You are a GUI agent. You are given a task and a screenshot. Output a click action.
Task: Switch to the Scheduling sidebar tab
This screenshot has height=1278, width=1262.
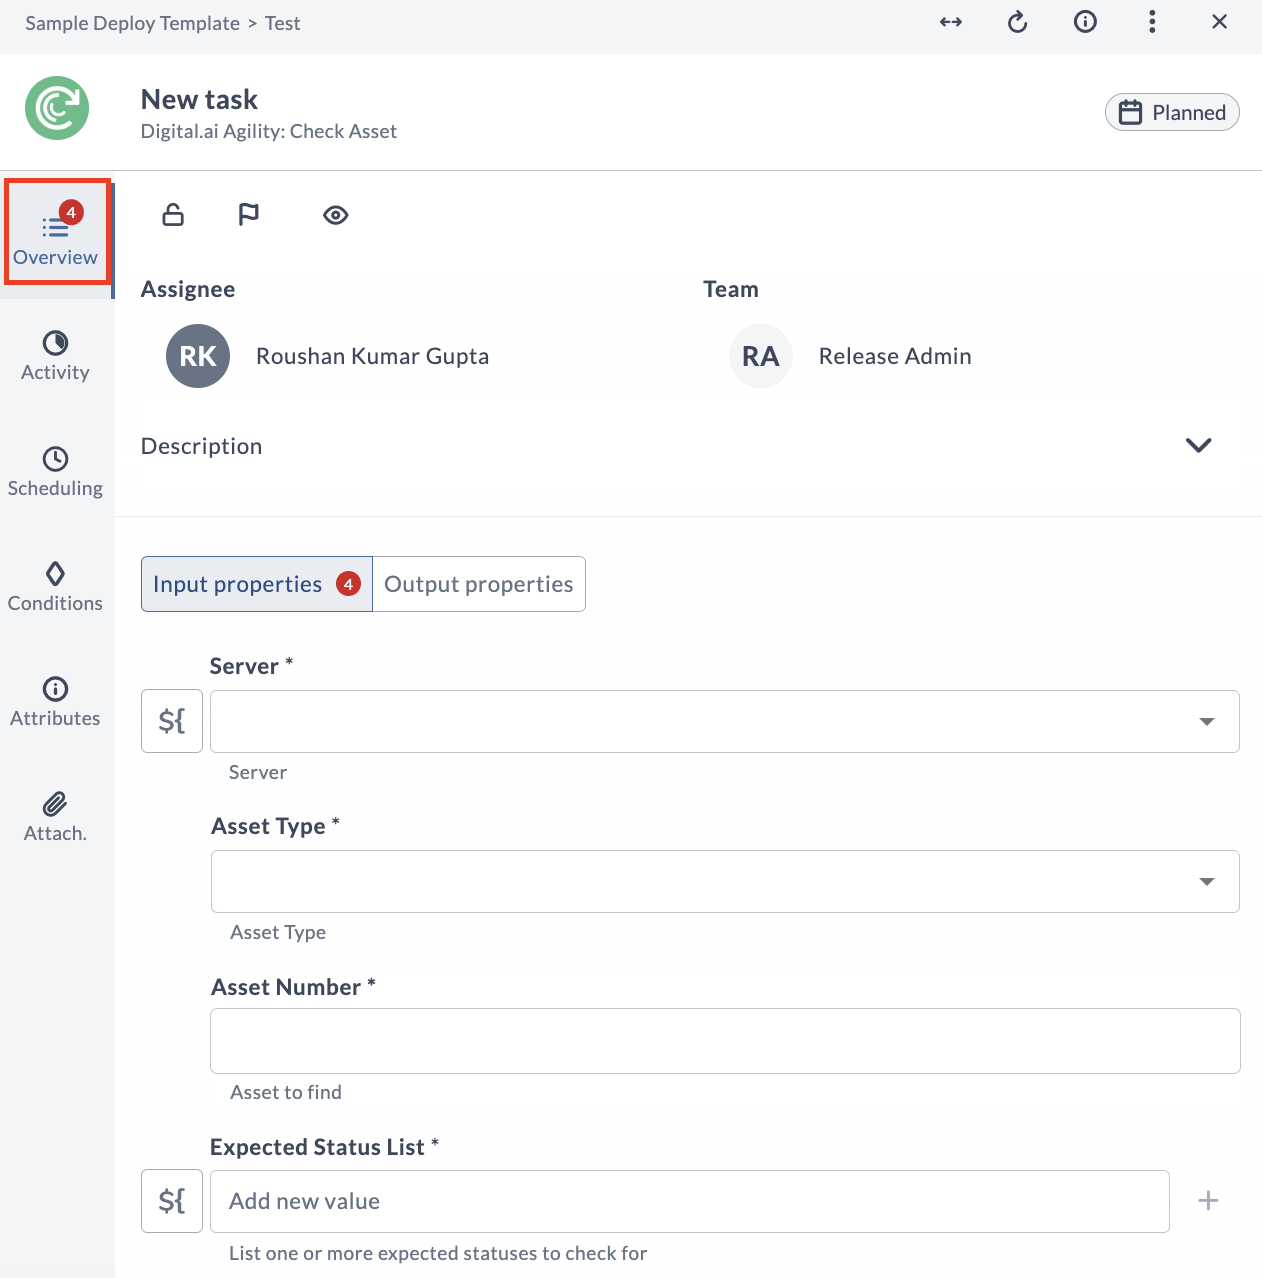pyautogui.click(x=56, y=473)
